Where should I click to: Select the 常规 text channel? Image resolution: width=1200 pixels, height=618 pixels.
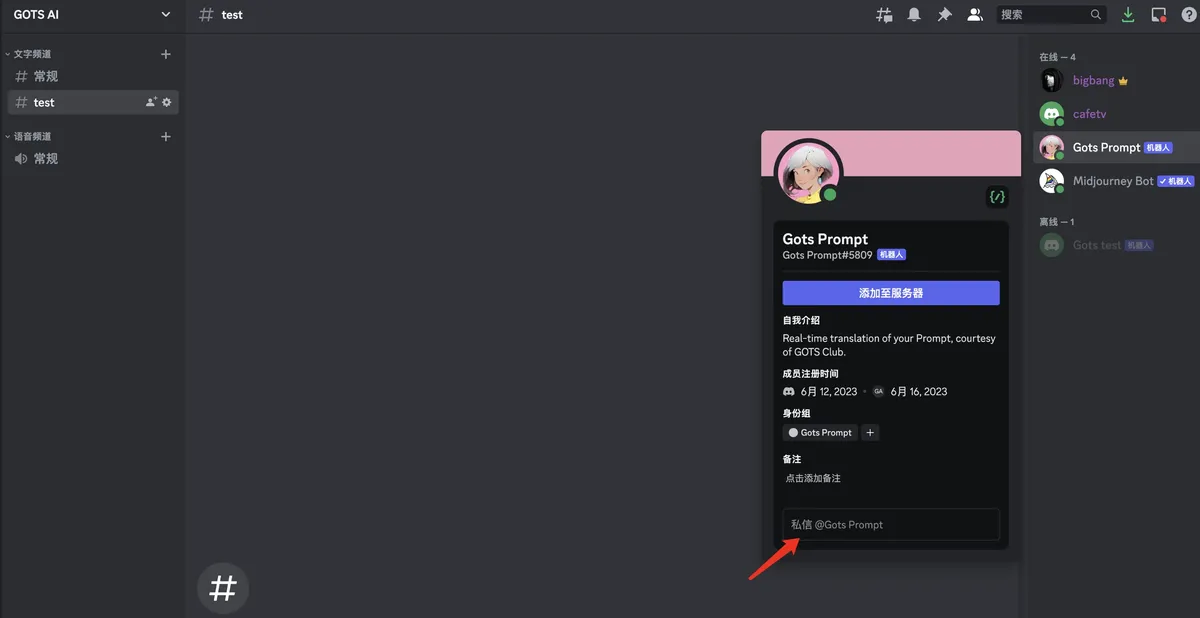click(x=46, y=77)
